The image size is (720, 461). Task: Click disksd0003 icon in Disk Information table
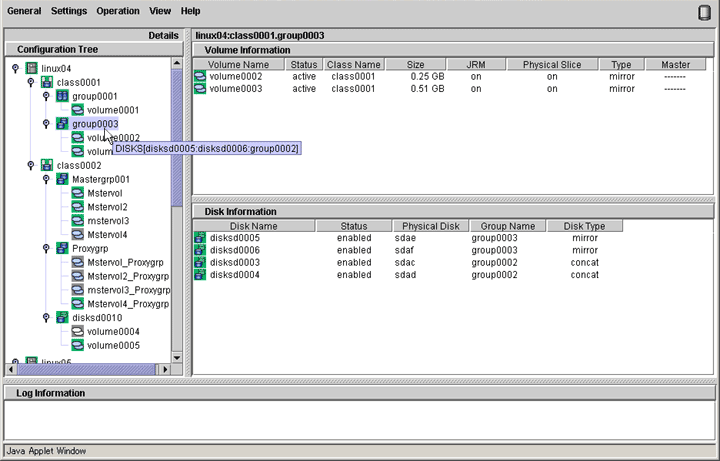[x=200, y=263]
